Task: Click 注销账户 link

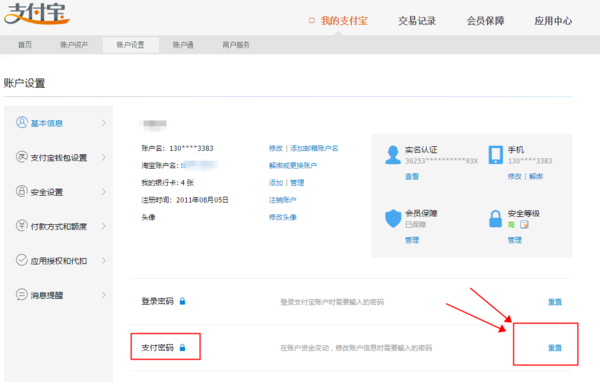Action: pos(282,200)
